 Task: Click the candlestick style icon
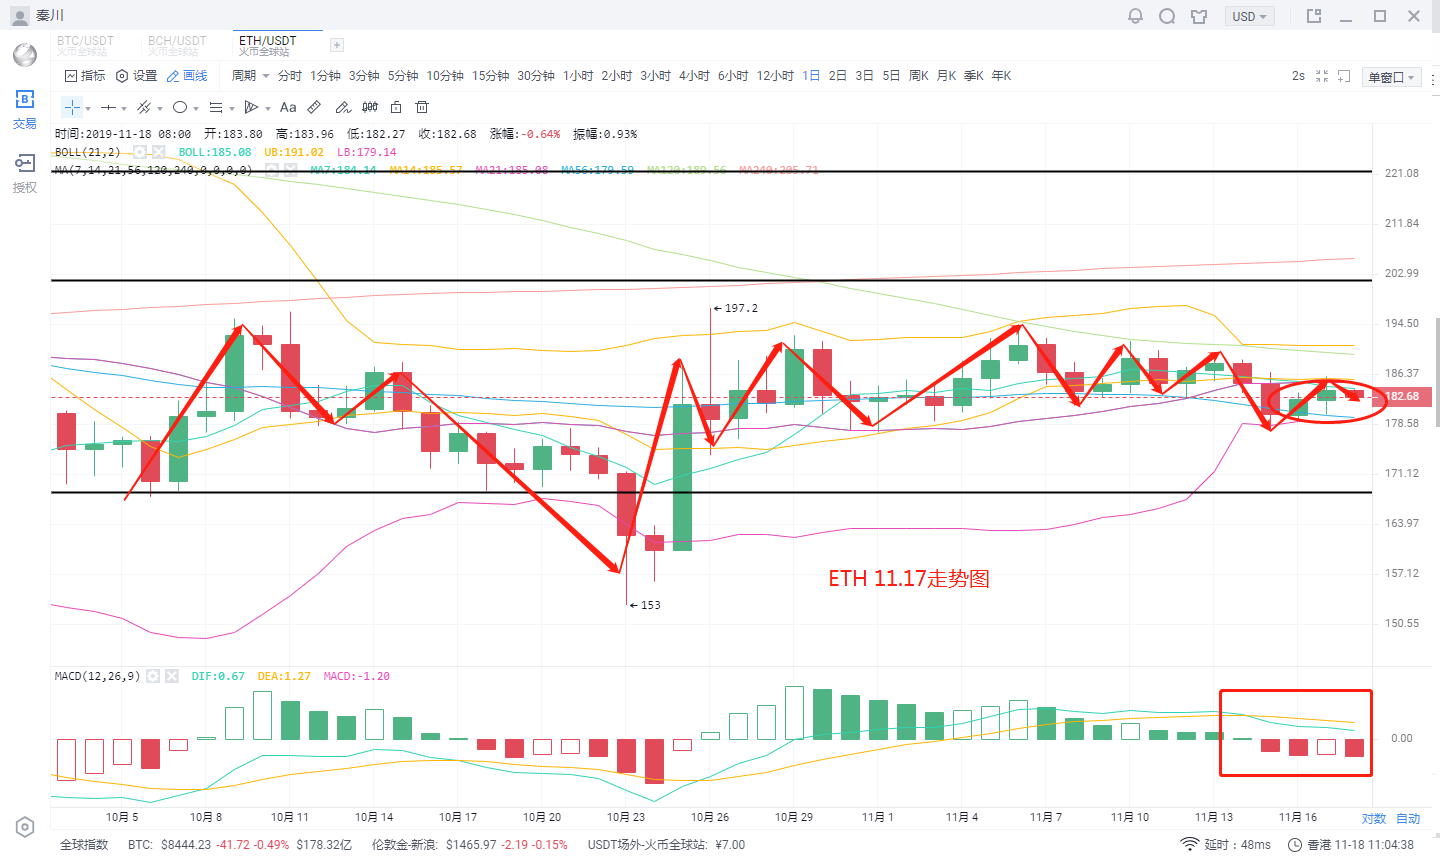tap(370, 107)
